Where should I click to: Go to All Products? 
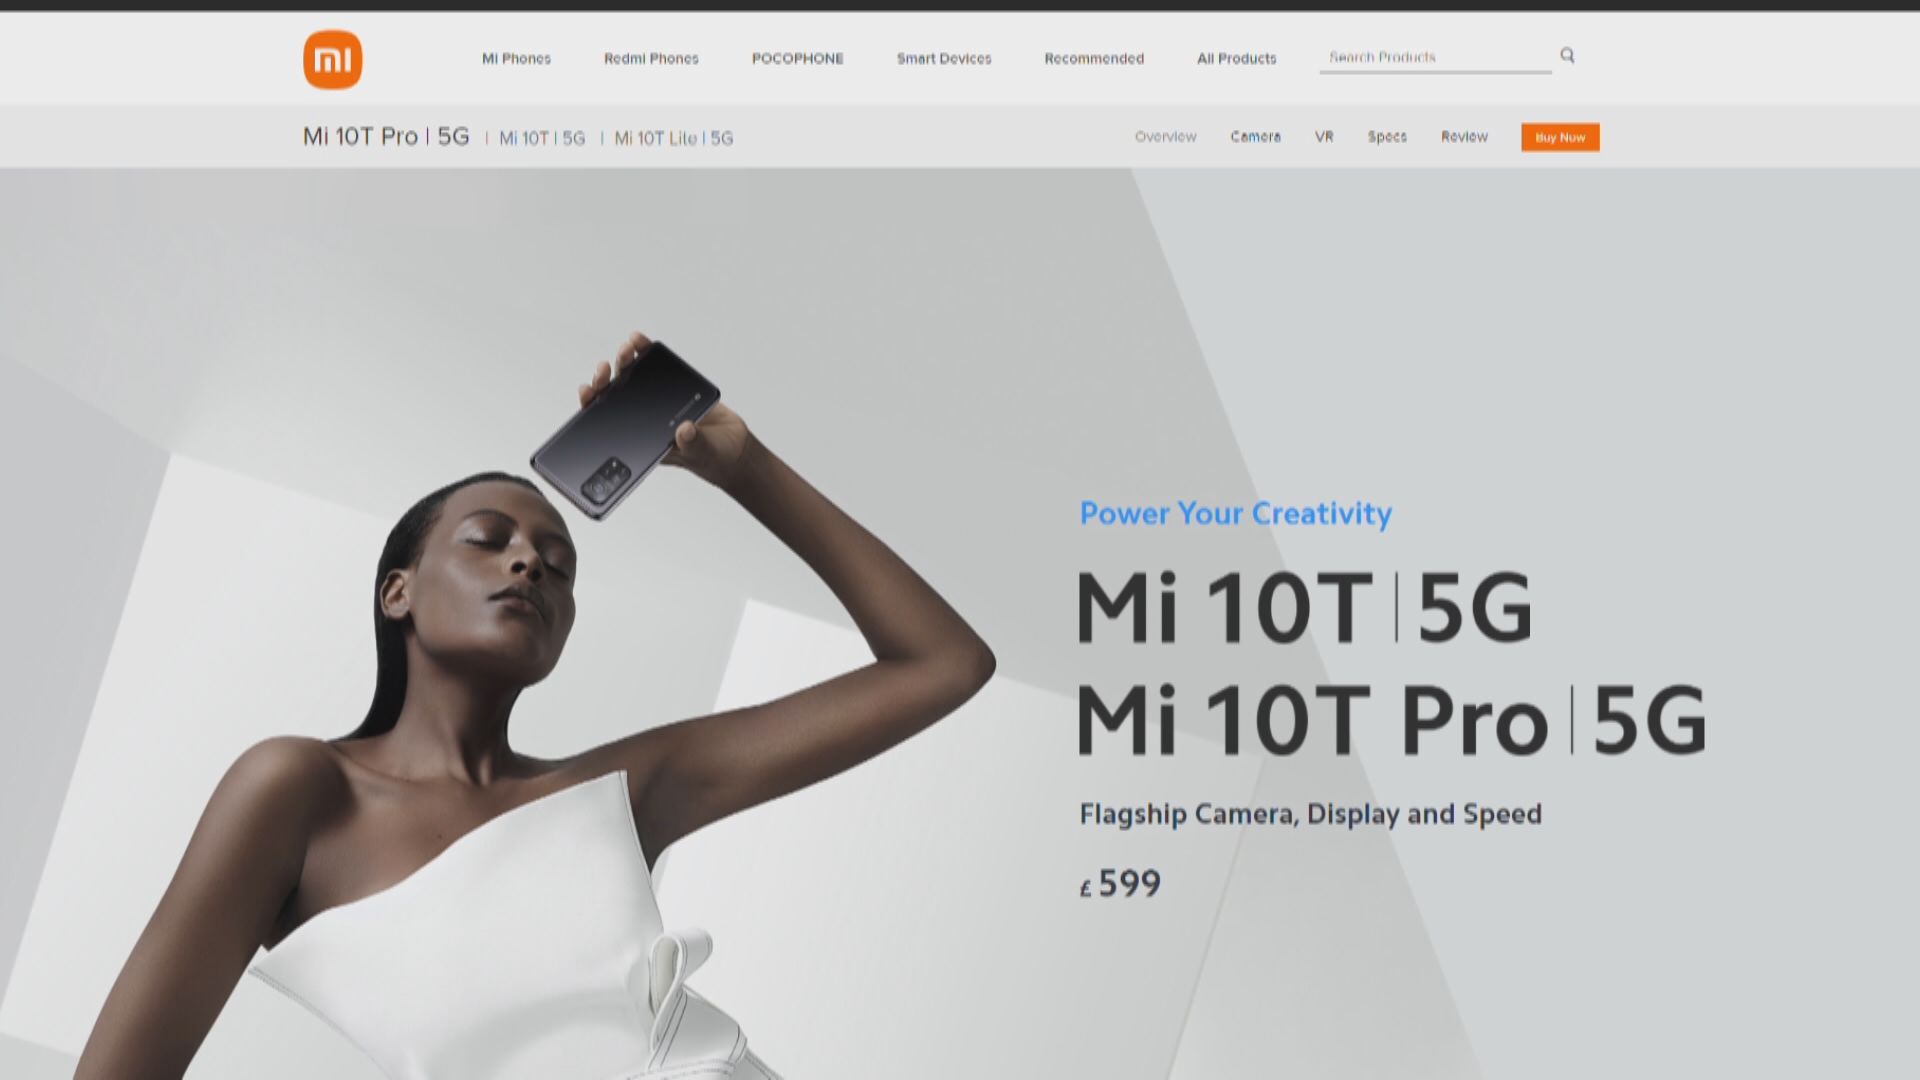pos(1236,59)
